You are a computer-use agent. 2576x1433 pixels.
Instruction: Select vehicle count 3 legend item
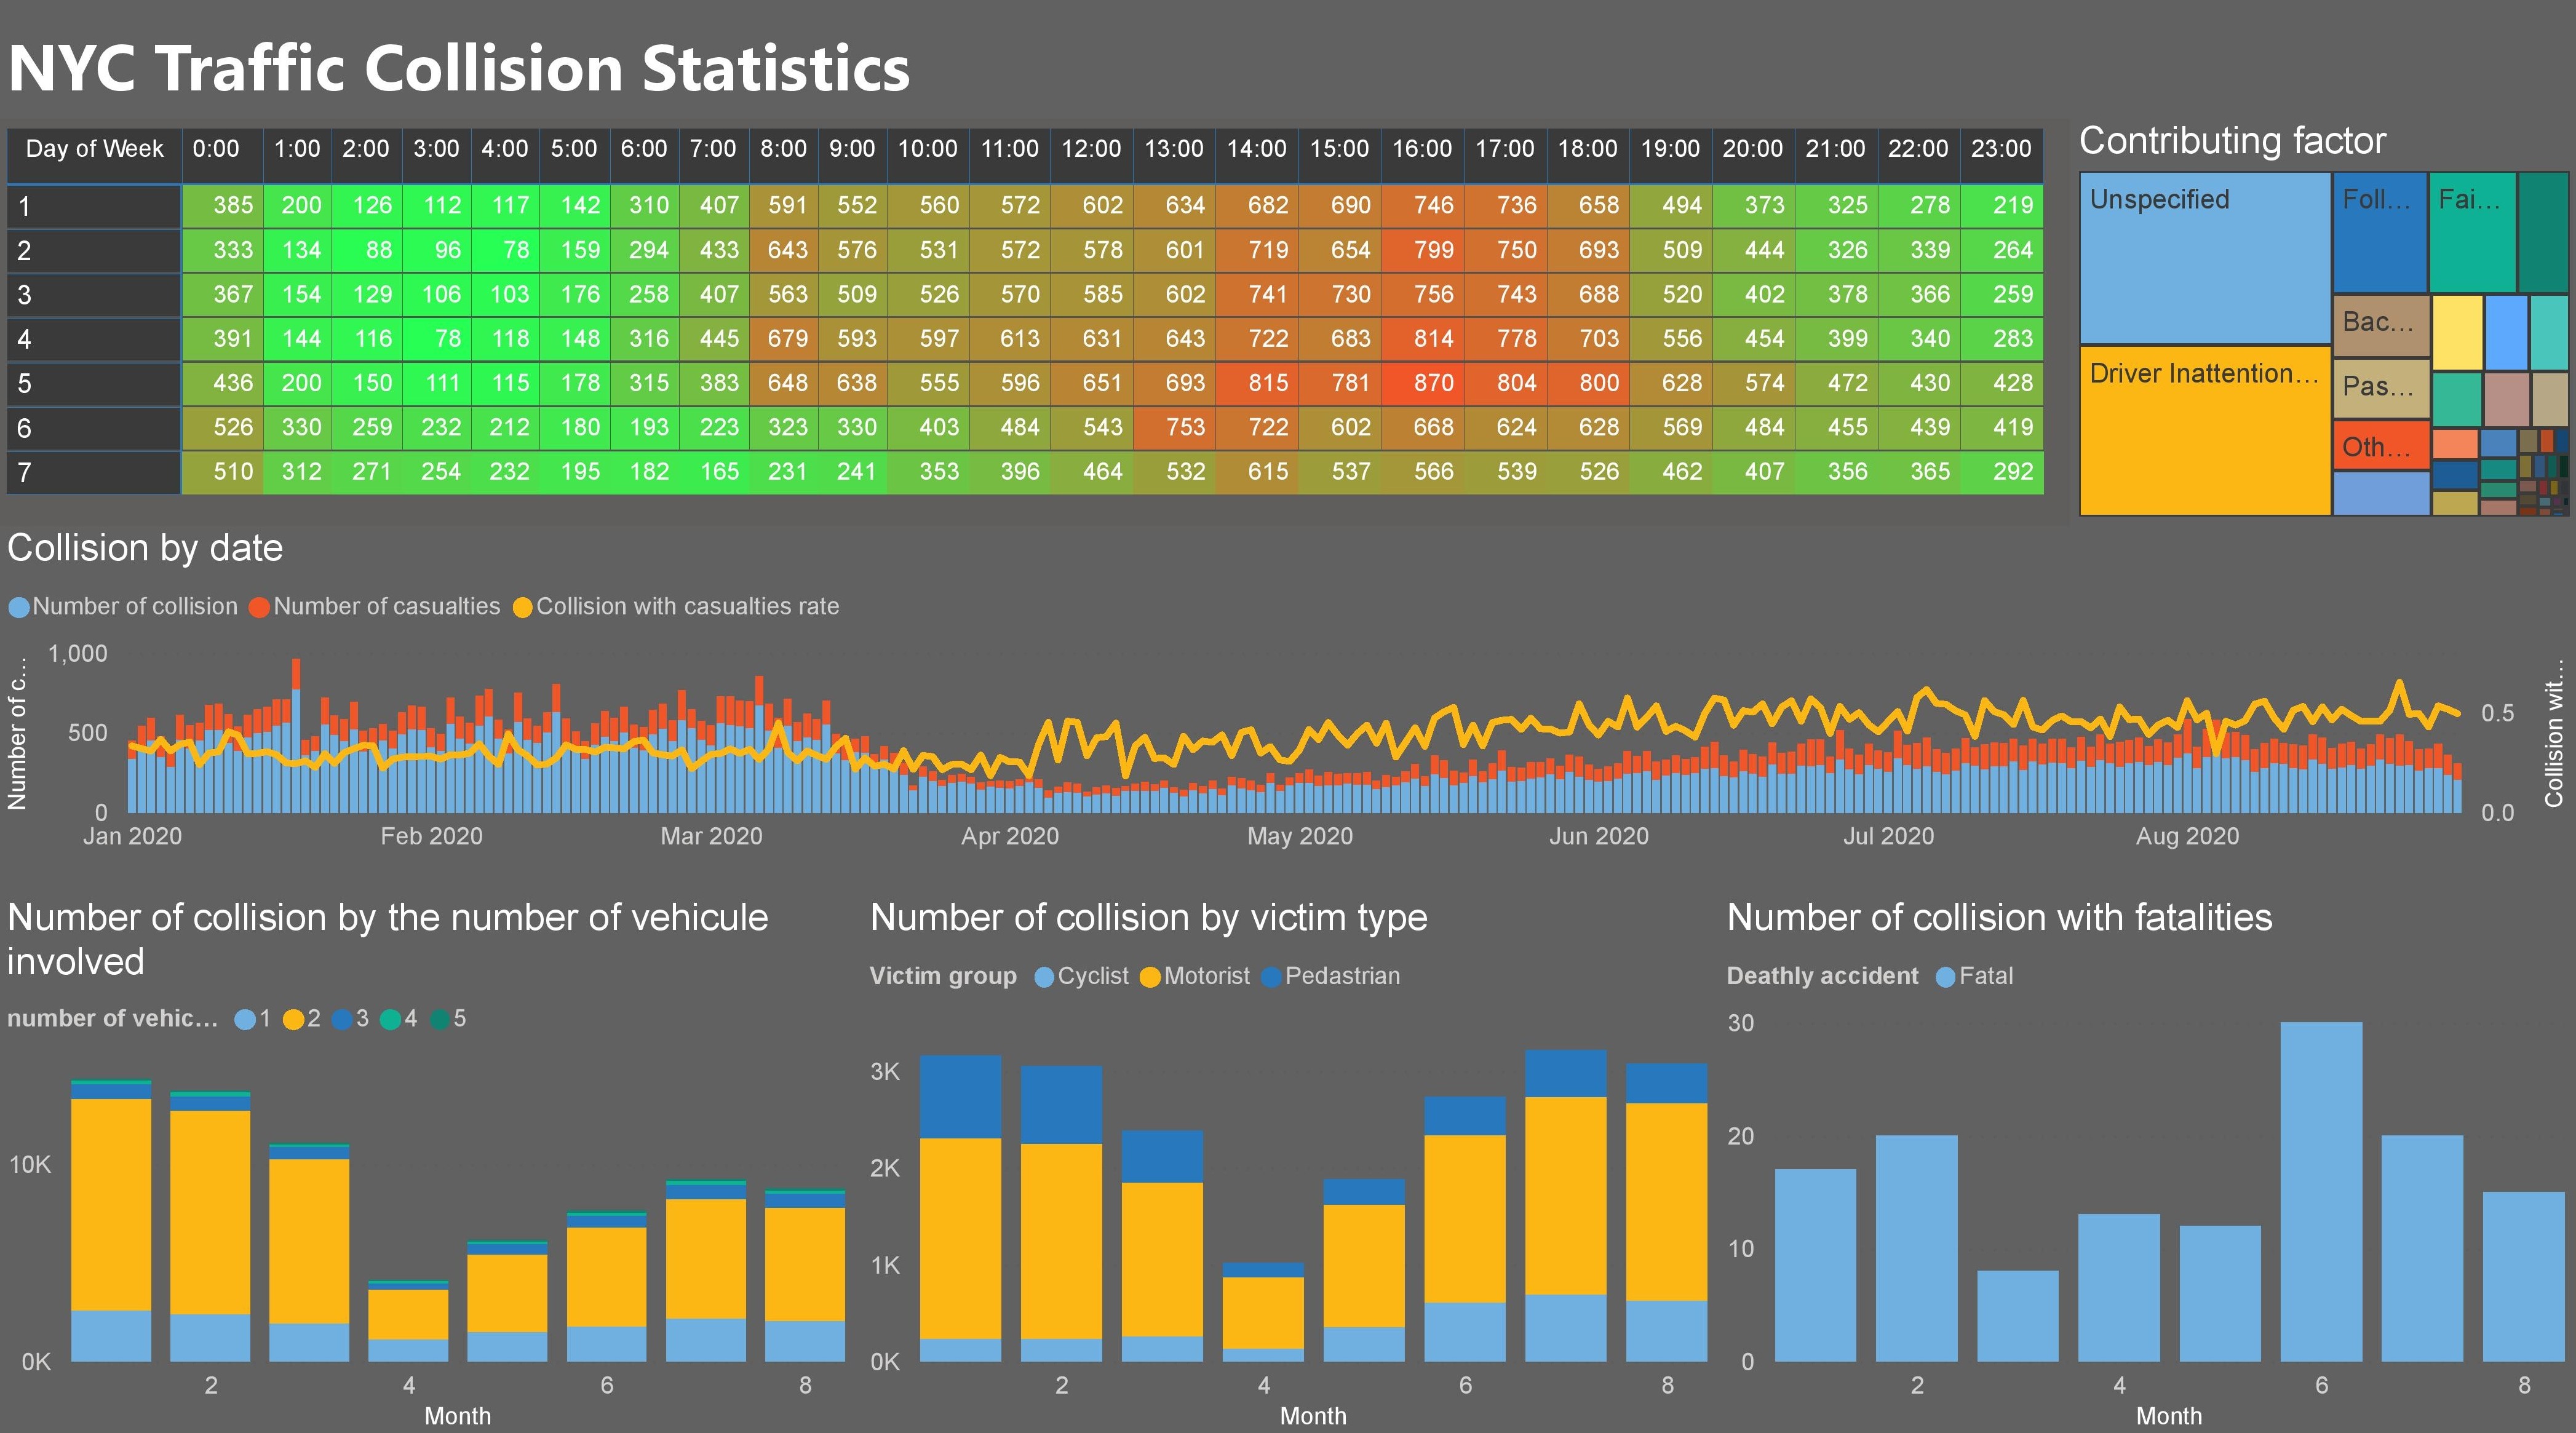(350, 1019)
